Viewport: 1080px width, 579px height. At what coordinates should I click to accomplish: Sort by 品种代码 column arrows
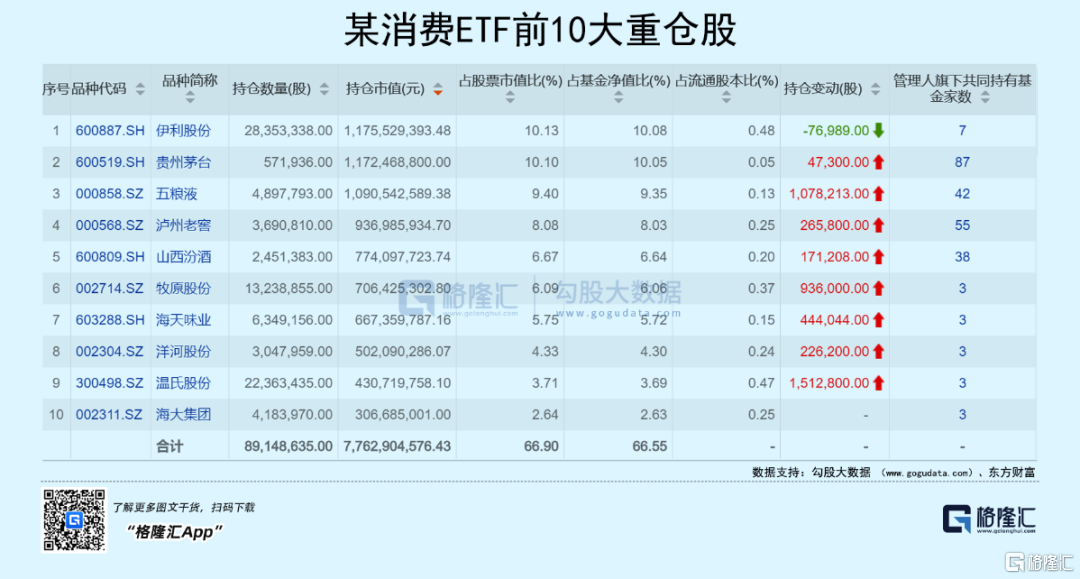(x=141, y=90)
